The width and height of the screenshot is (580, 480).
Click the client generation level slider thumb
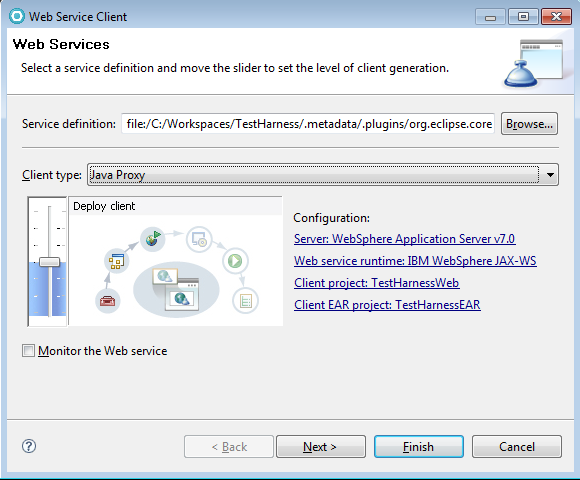pos(50,262)
